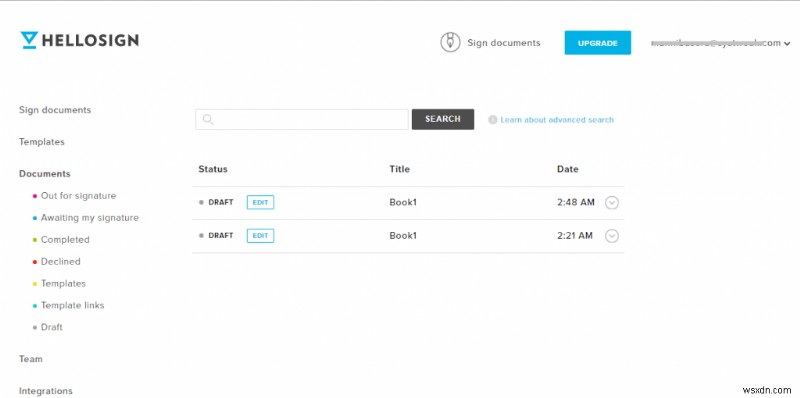Screen dimensions: 800x398
Task: Click the UPGRADE button
Action: click(597, 43)
